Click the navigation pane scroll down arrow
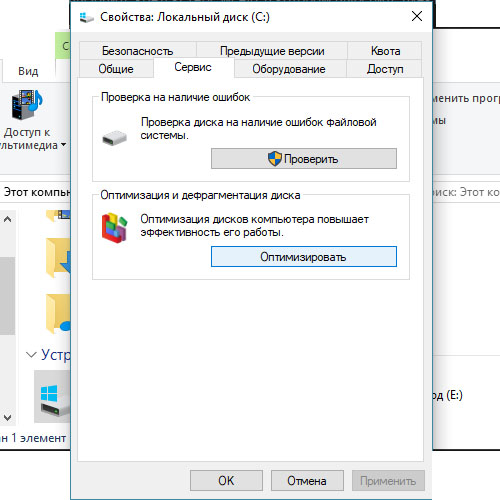Image resolution: width=500 pixels, height=500 pixels. tap(7, 417)
